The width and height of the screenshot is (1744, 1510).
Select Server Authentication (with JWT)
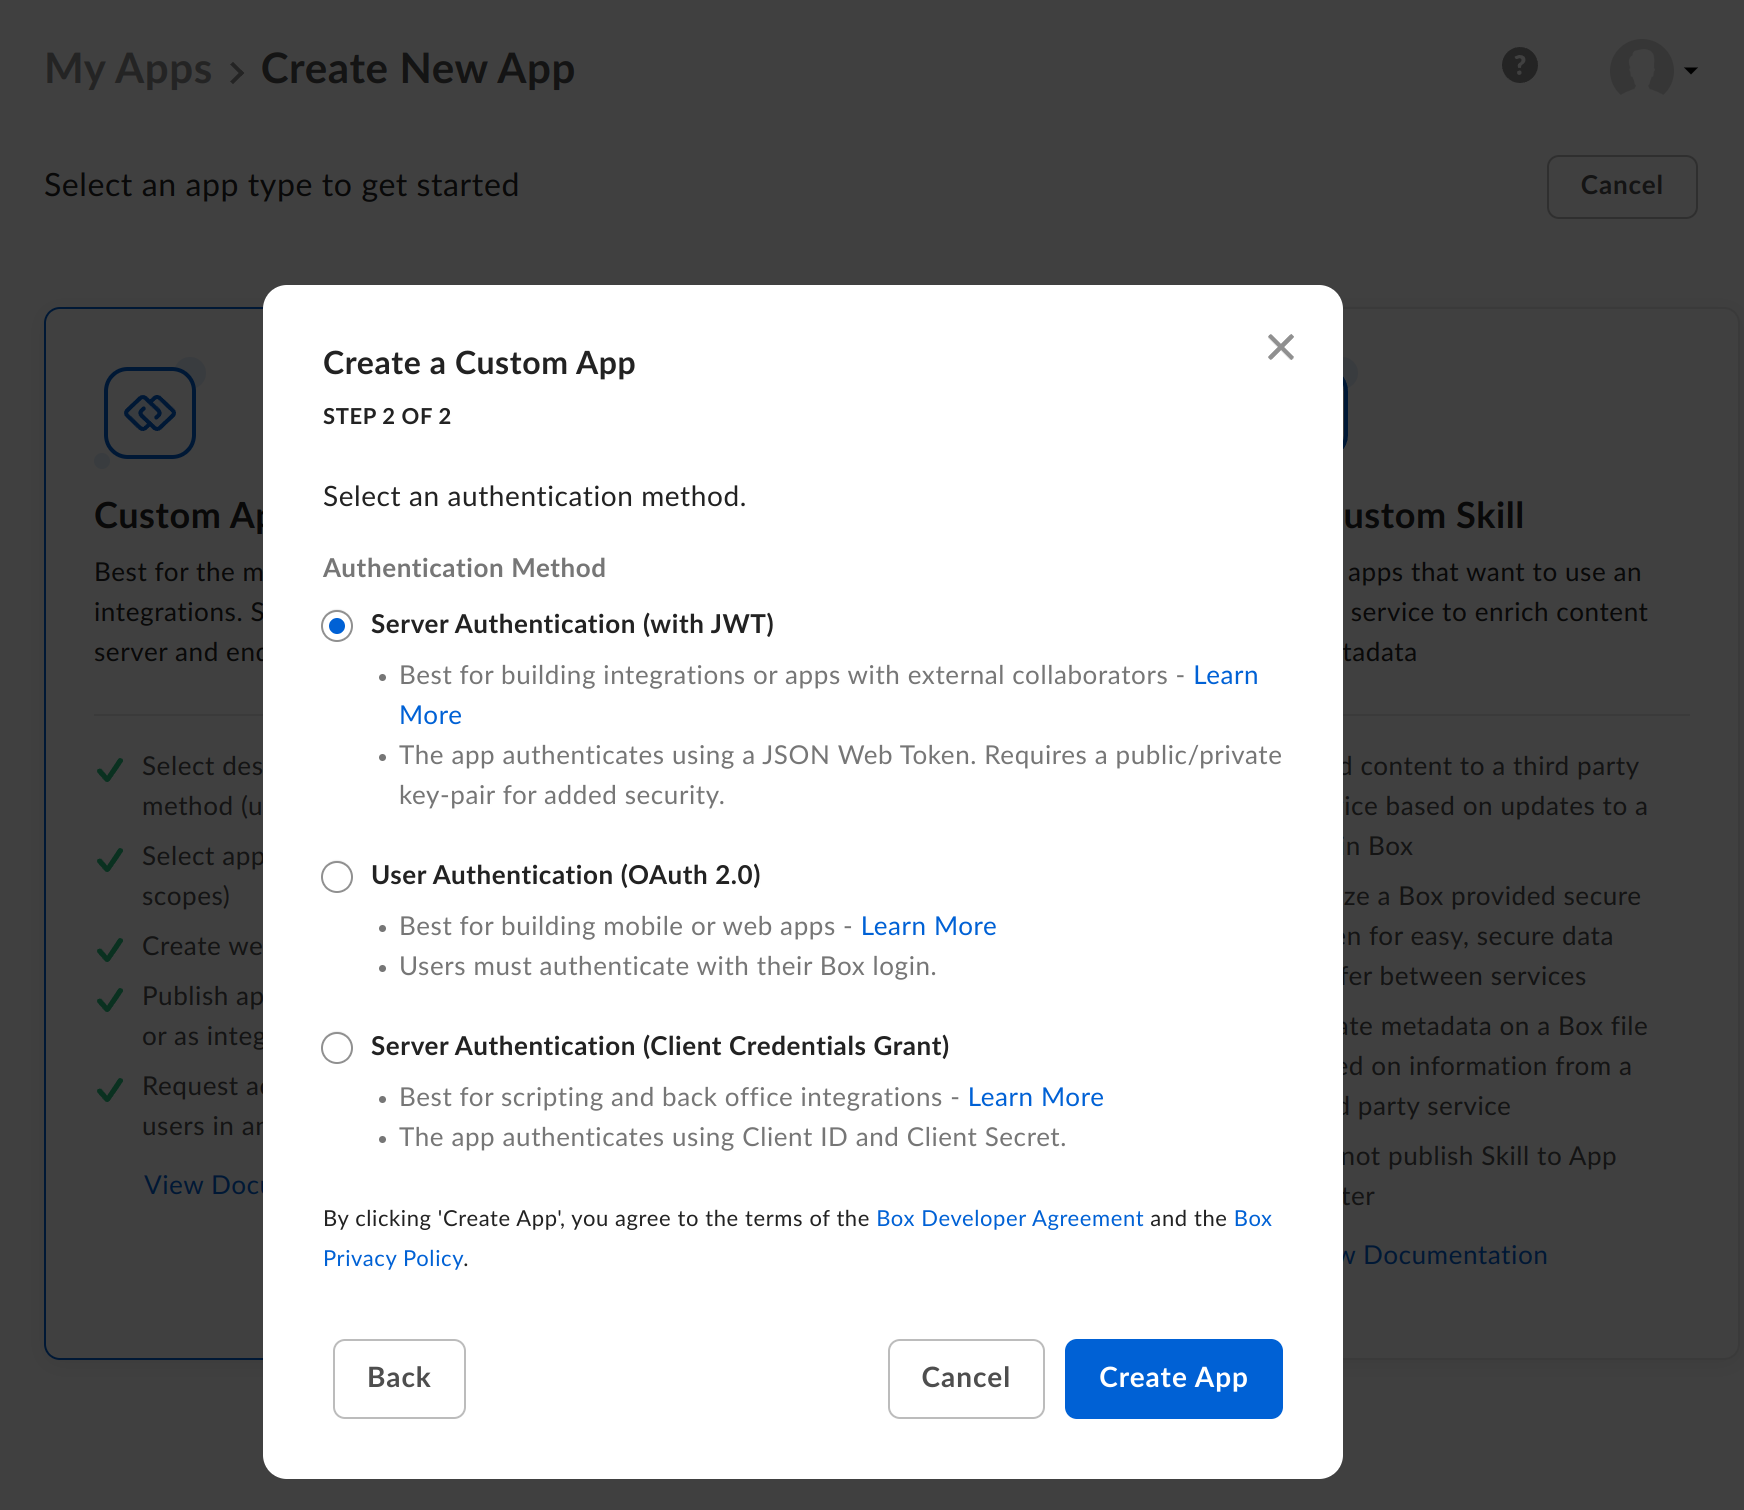click(337, 625)
